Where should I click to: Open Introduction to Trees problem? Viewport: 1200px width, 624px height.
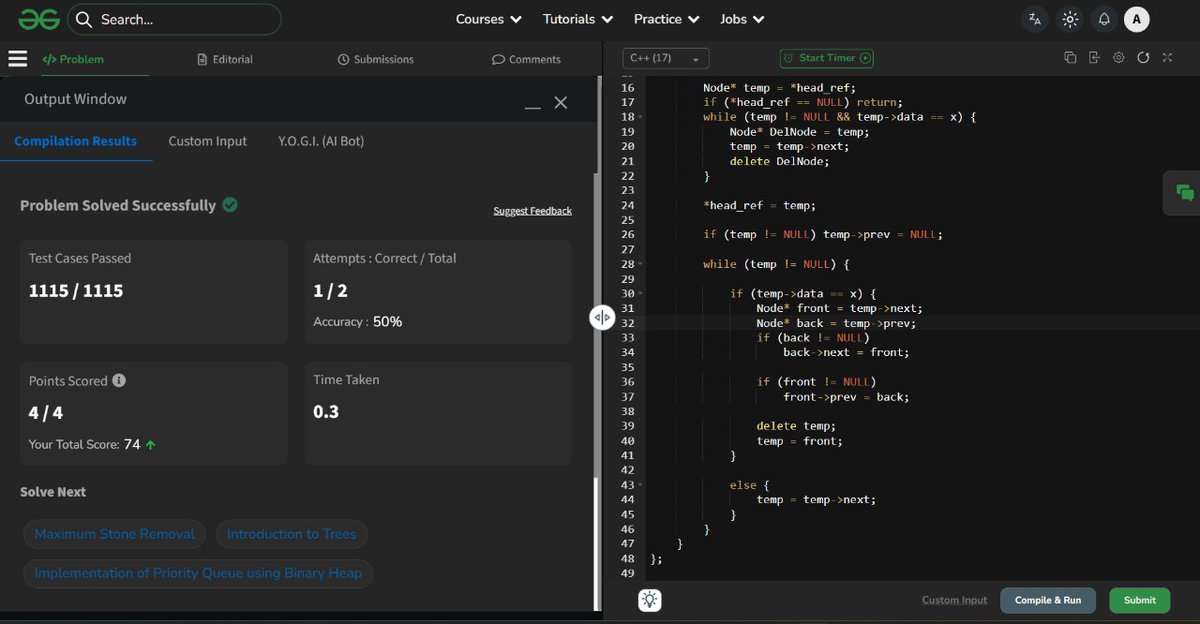pyautogui.click(x=291, y=534)
